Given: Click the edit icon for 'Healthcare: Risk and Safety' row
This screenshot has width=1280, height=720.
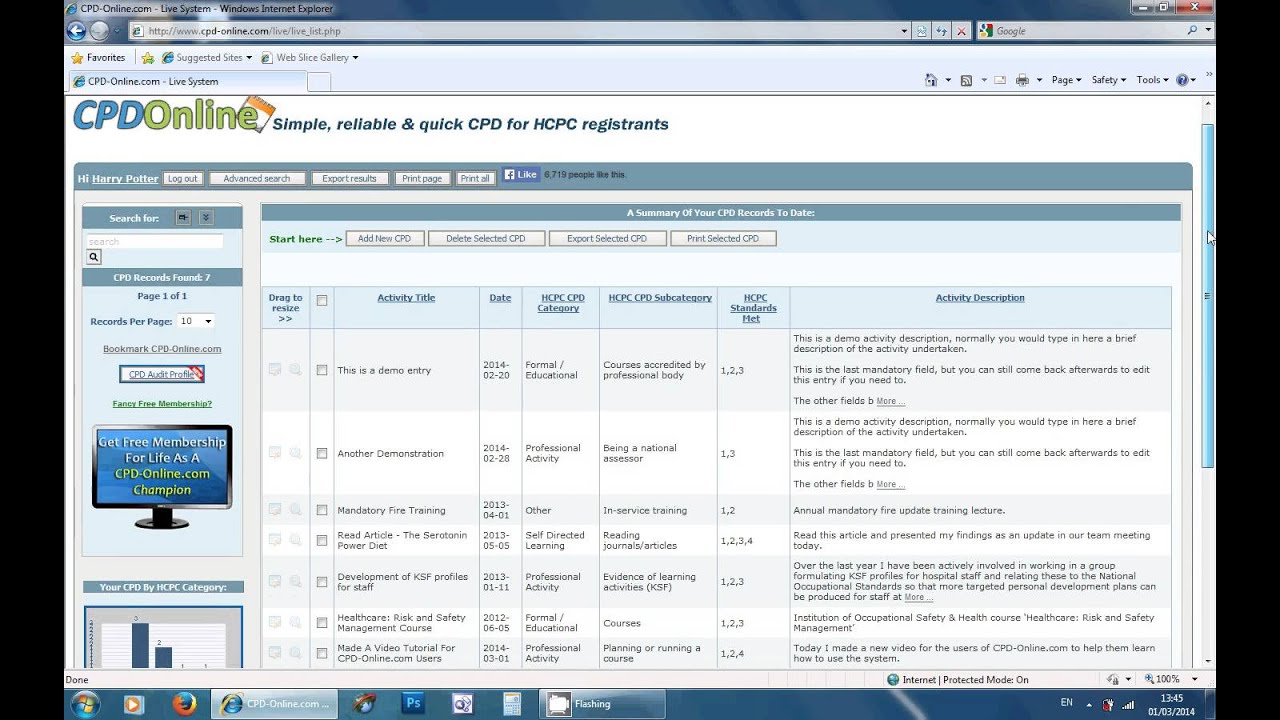Looking at the screenshot, I should click(x=275, y=622).
